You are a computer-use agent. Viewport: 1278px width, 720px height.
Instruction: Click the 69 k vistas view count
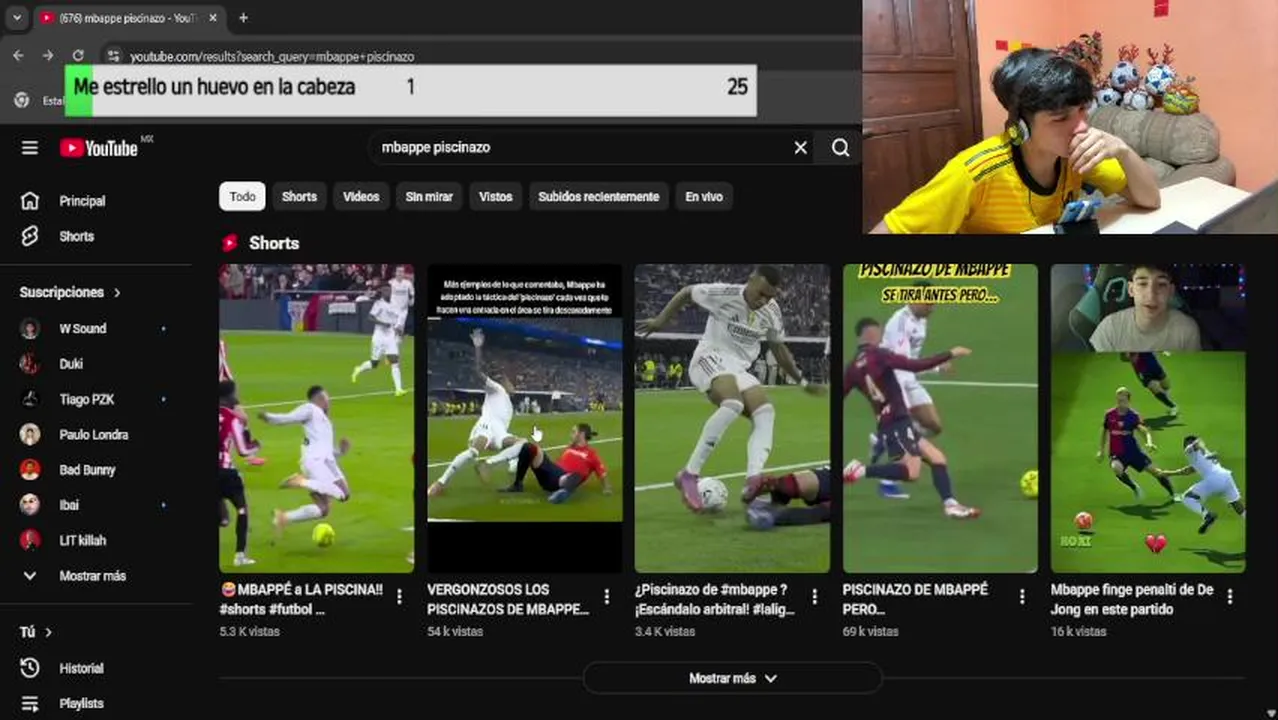[871, 632]
